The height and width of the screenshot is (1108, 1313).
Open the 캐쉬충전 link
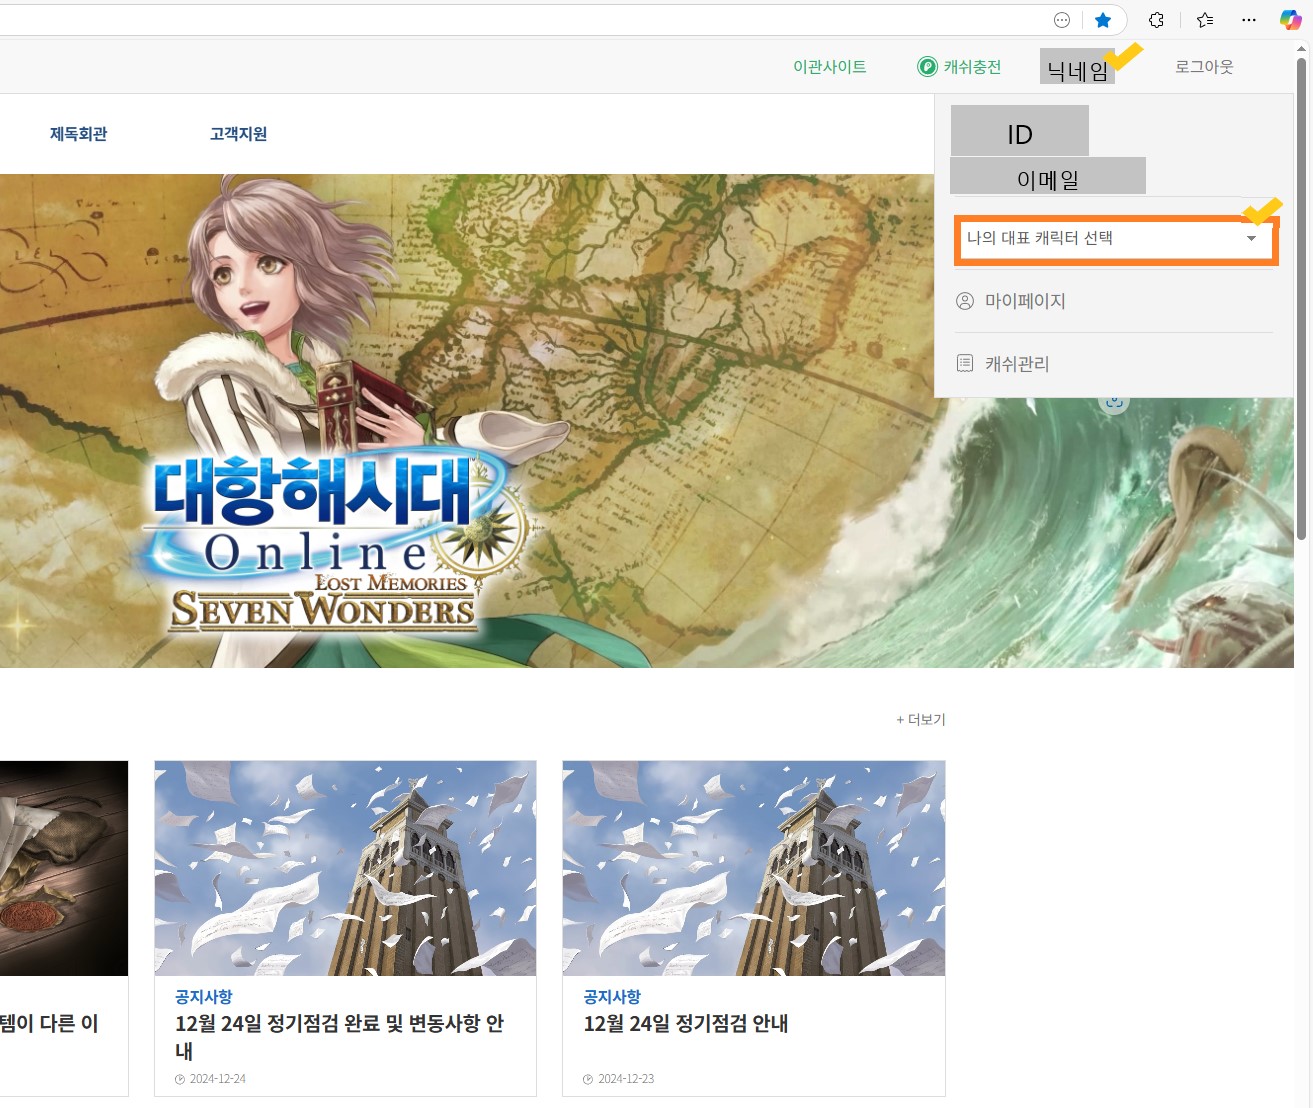[972, 67]
